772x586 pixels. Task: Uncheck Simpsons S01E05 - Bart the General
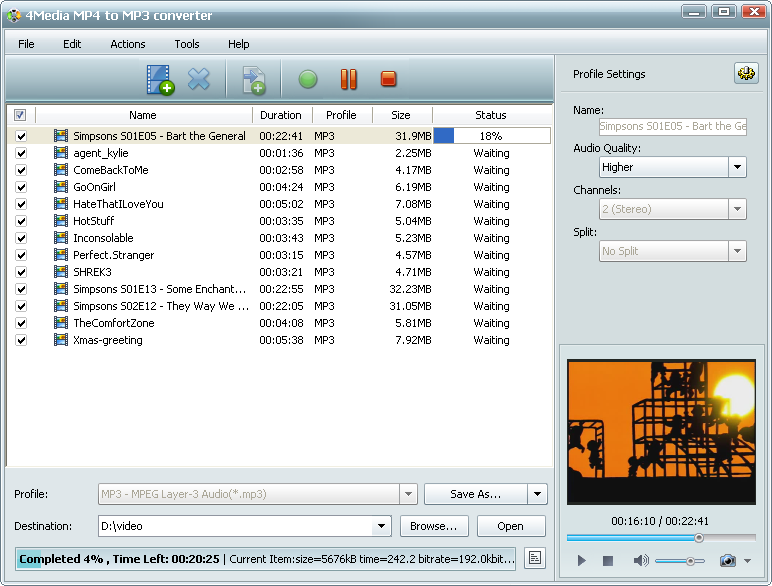tap(21, 136)
